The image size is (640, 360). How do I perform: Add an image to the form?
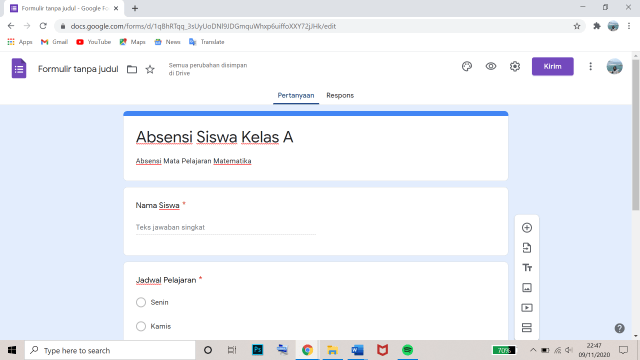pos(527,288)
